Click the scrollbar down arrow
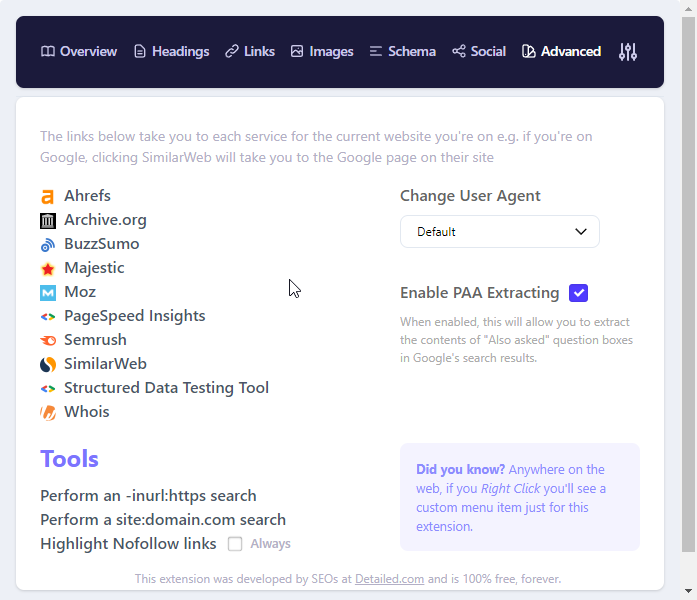The image size is (697, 600). tap(688, 591)
